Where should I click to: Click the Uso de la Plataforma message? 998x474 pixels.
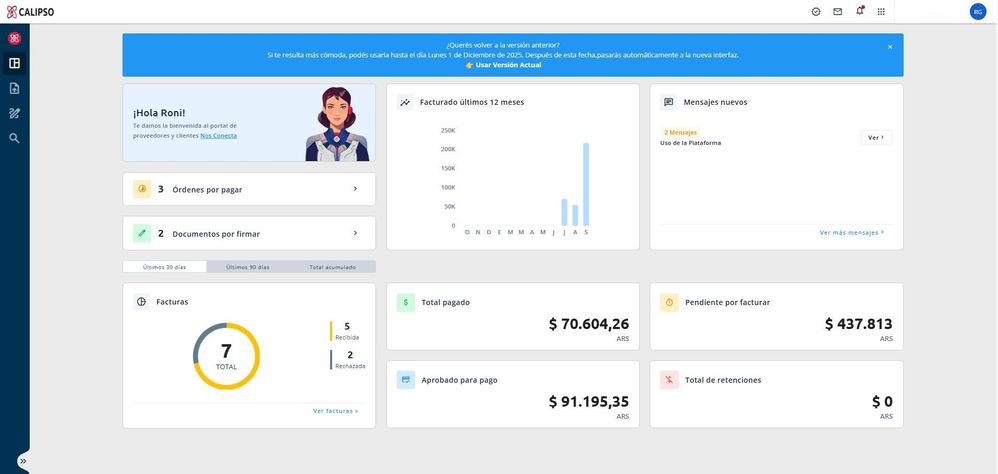coord(691,143)
